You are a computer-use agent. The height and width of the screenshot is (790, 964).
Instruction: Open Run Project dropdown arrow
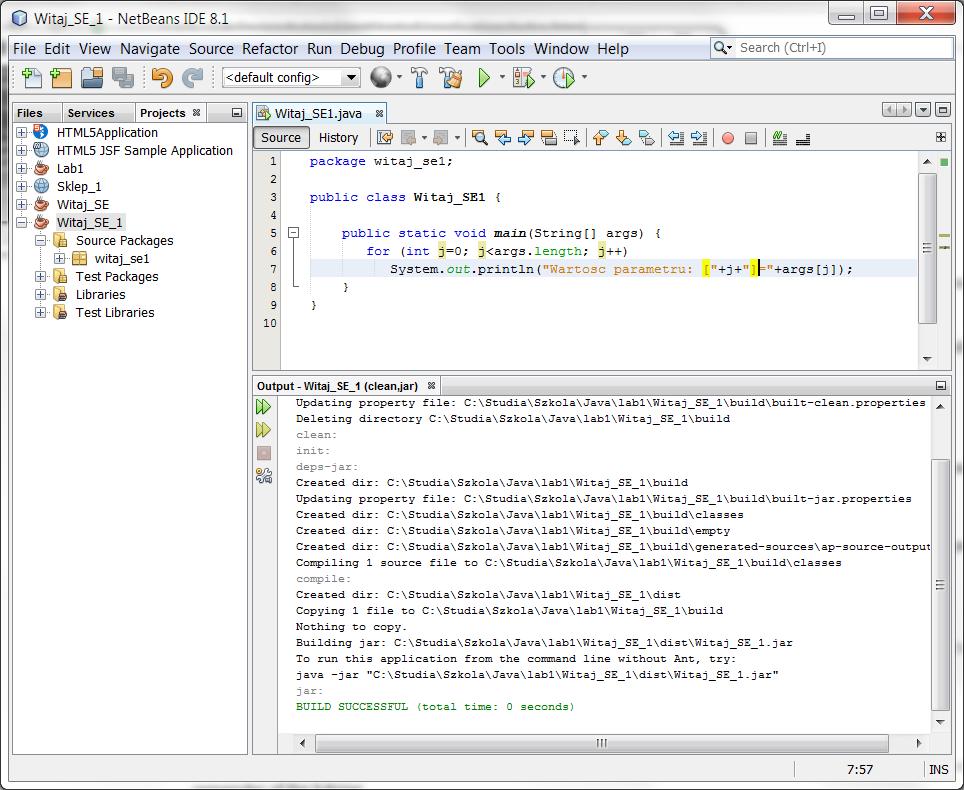point(502,77)
